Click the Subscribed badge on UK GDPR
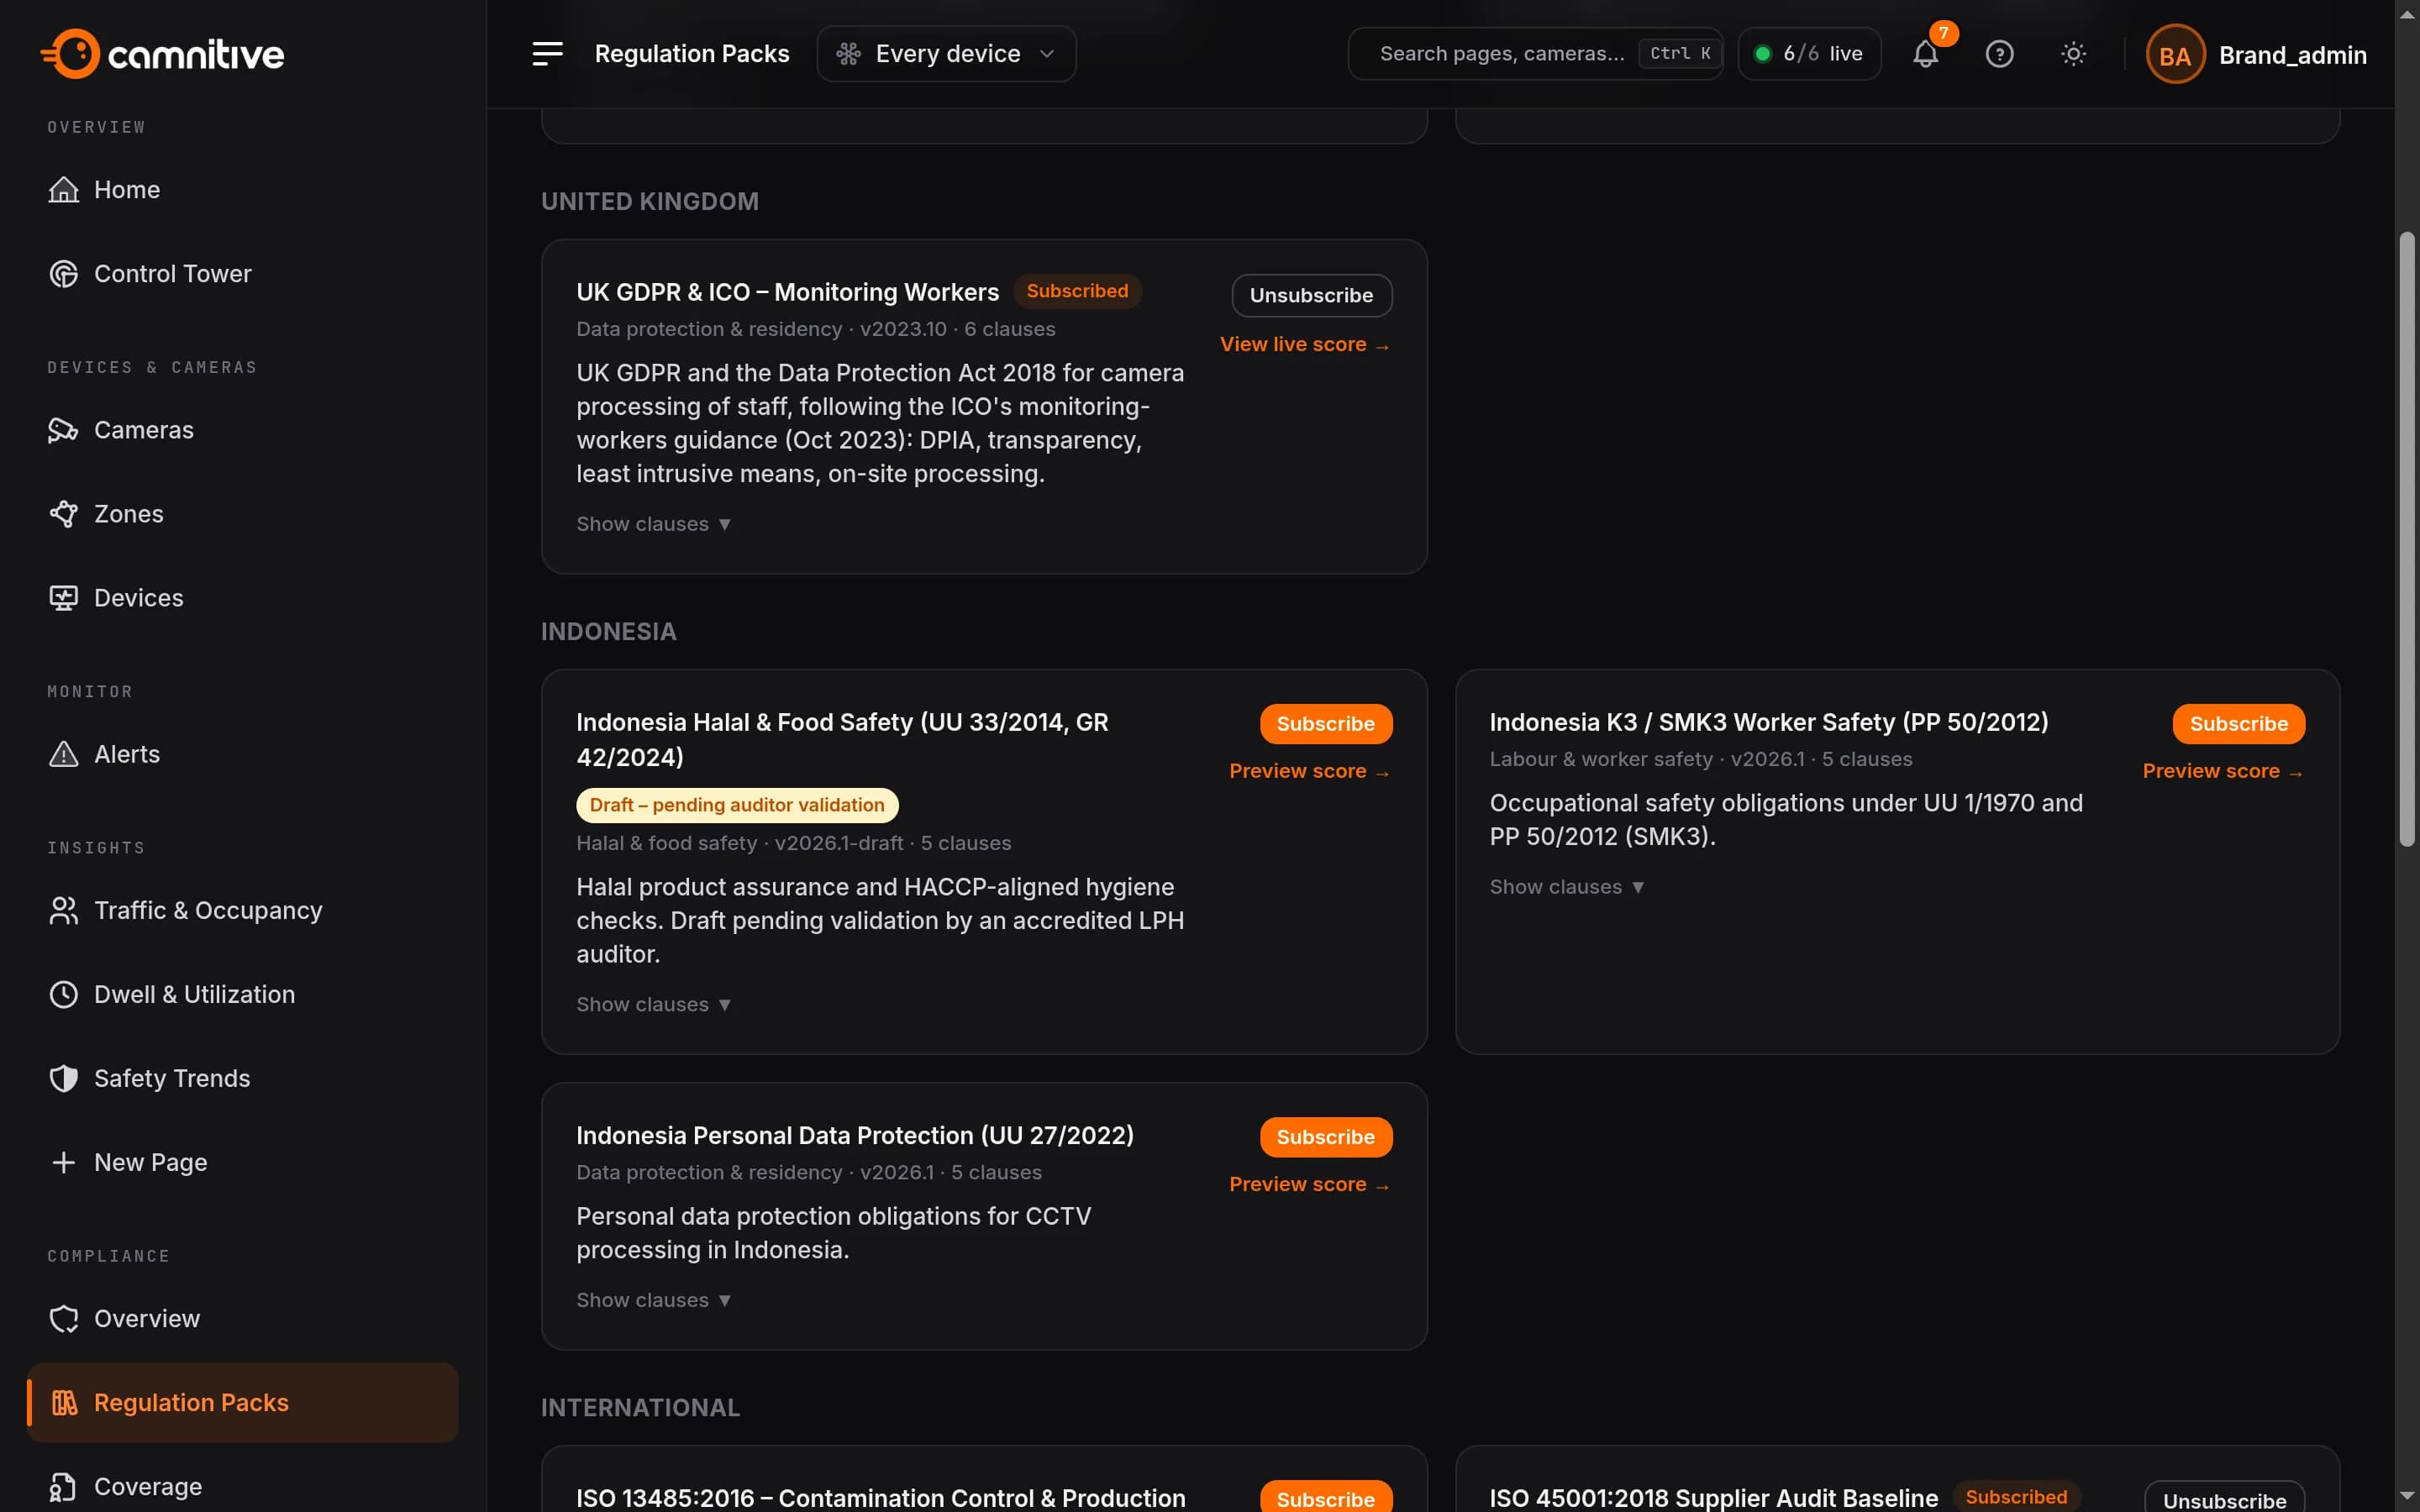Screen dimensions: 2420x1512 (x=1077, y=291)
